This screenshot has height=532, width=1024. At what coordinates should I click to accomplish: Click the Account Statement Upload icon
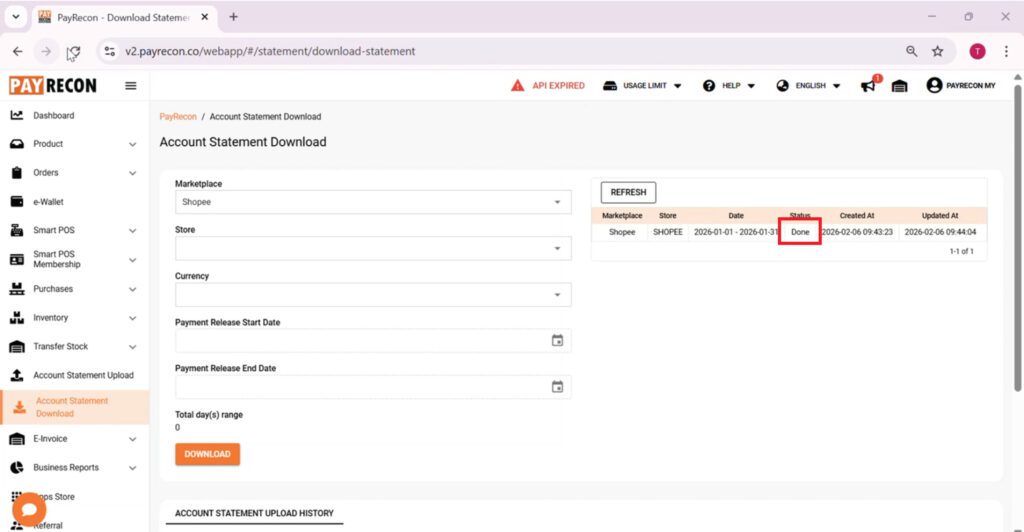click(17, 375)
